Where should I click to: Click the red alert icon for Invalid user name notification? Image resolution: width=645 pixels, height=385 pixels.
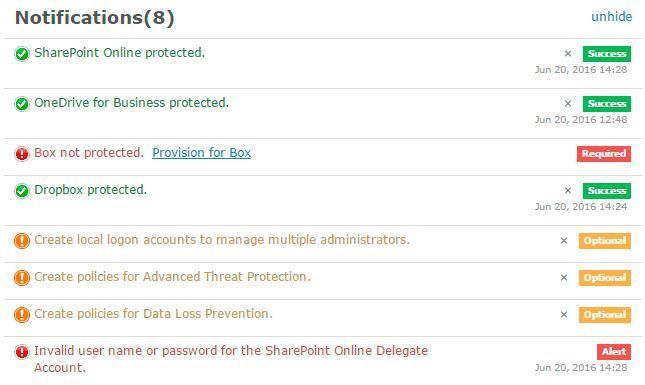click(x=22, y=352)
